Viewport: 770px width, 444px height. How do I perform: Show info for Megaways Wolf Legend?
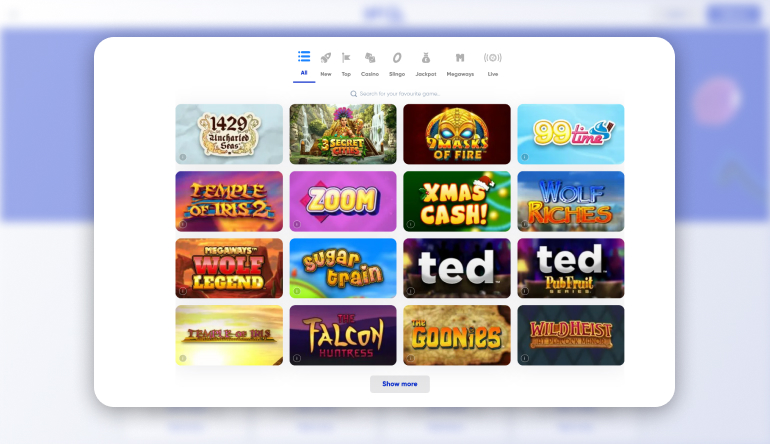click(x=183, y=291)
